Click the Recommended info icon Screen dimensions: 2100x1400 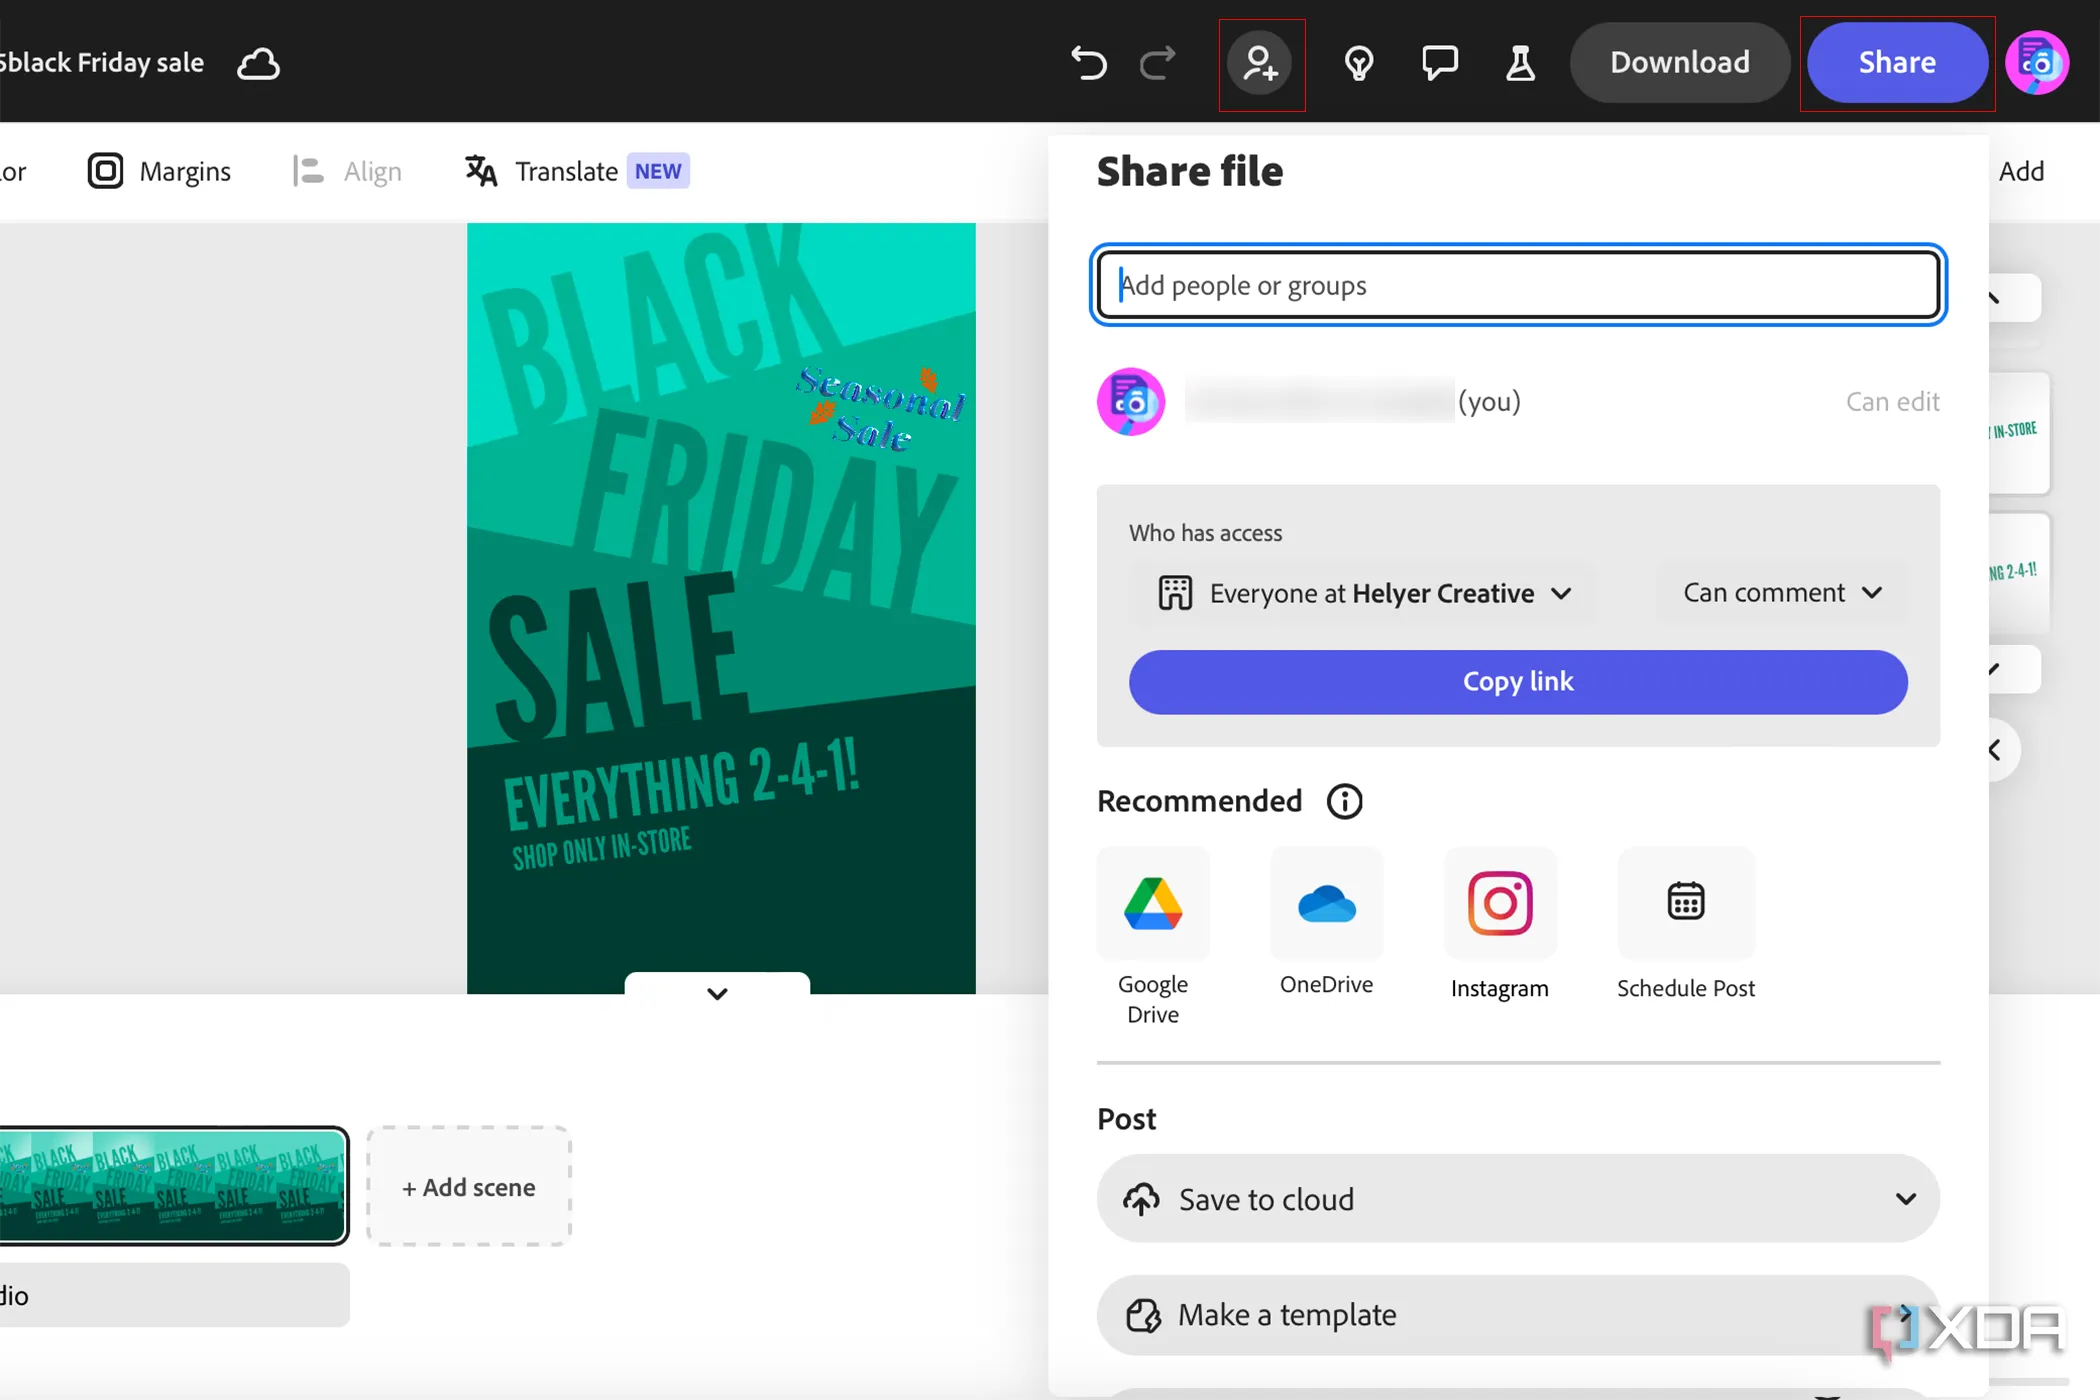click(x=1344, y=801)
